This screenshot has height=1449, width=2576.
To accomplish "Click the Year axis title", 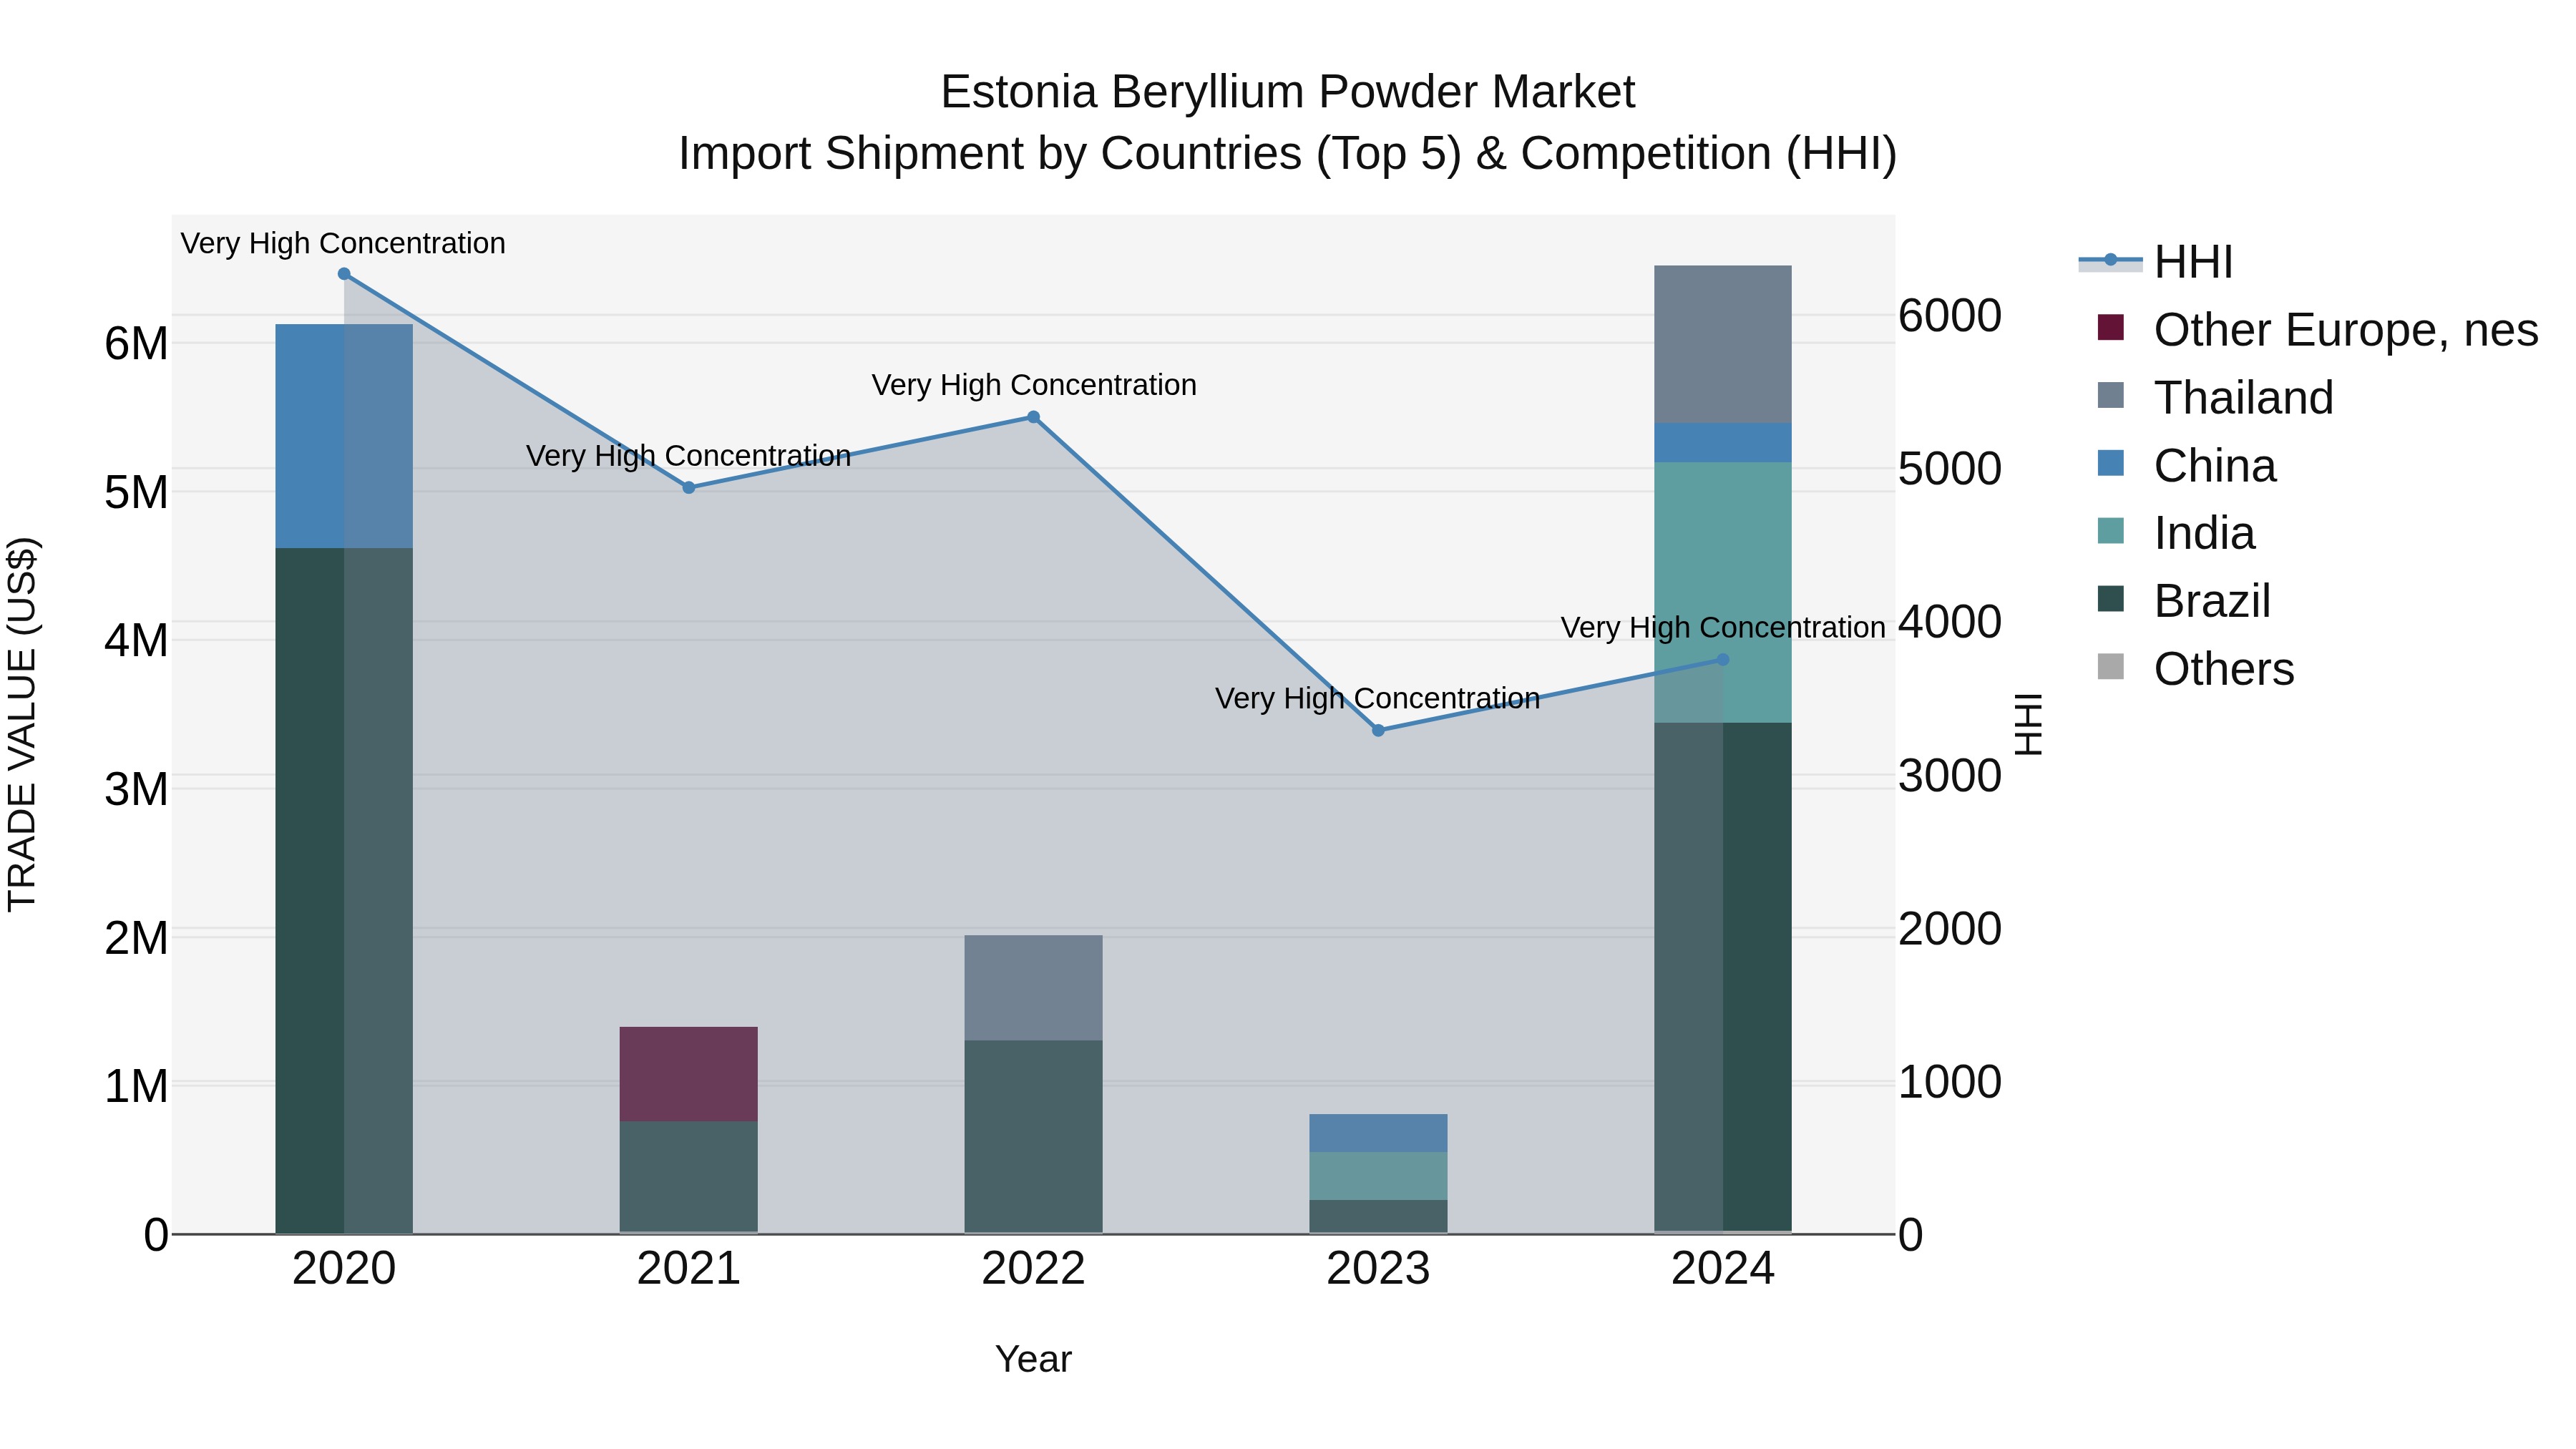I will pos(1033,1359).
